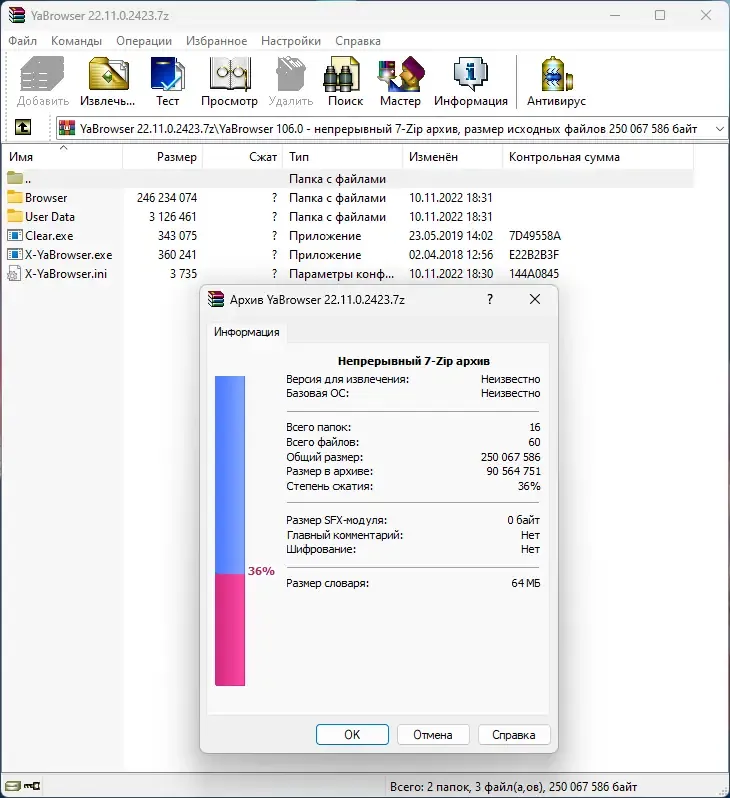Select the X-YaBrowser.exe file icon

click(15, 254)
